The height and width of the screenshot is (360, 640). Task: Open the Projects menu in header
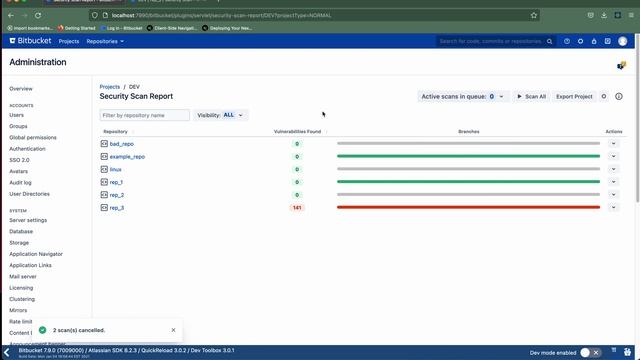[x=69, y=41]
